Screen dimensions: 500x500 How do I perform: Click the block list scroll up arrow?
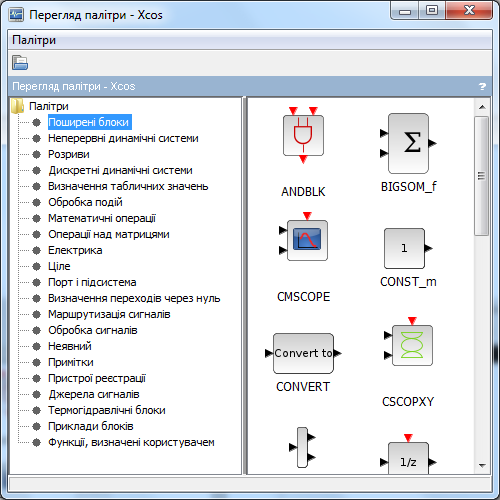pos(482,107)
